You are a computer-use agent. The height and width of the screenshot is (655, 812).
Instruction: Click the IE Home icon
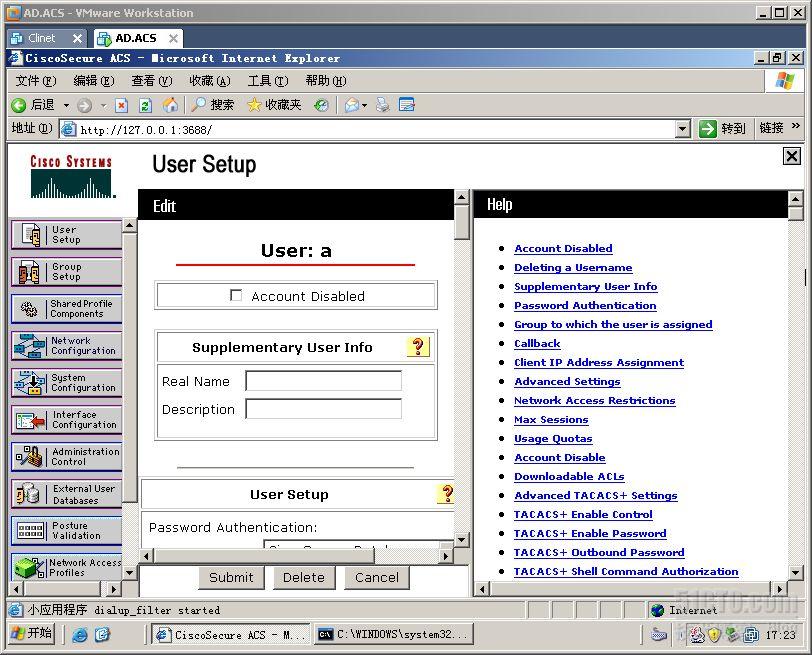pos(170,106)
